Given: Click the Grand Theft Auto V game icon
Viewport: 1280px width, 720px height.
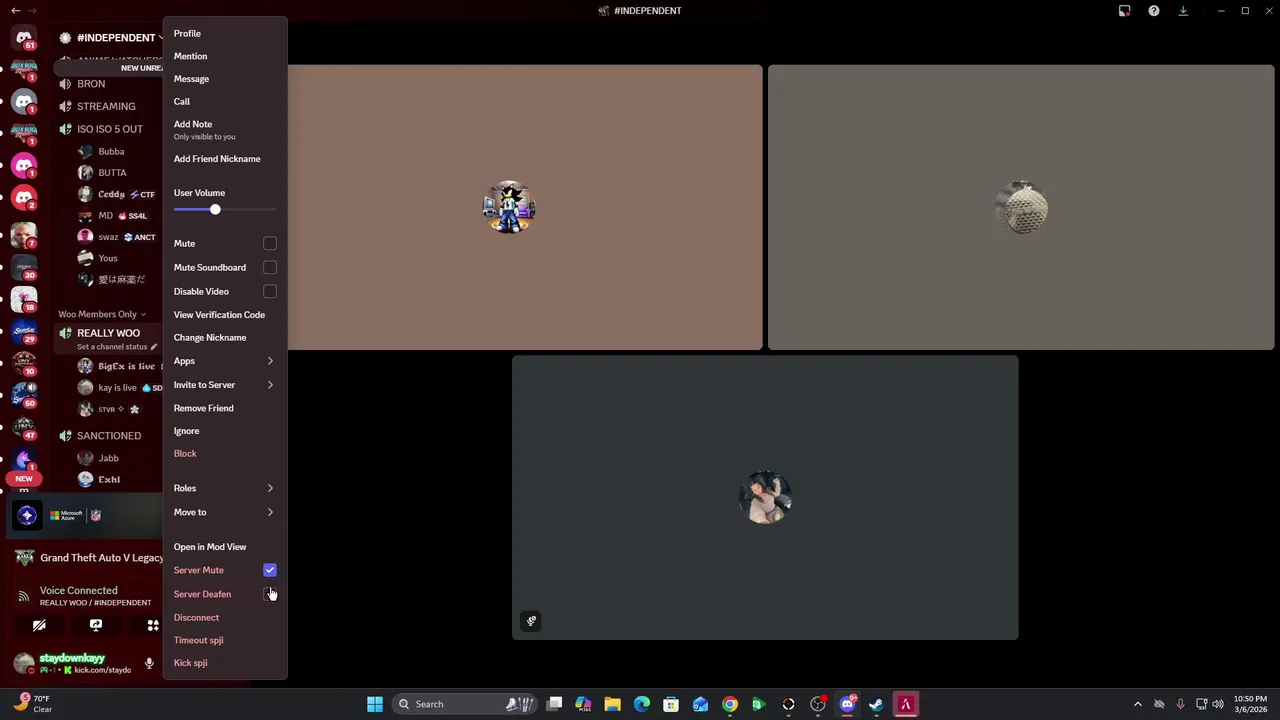Looking at the screenshot, I should (x=24, y=558).
